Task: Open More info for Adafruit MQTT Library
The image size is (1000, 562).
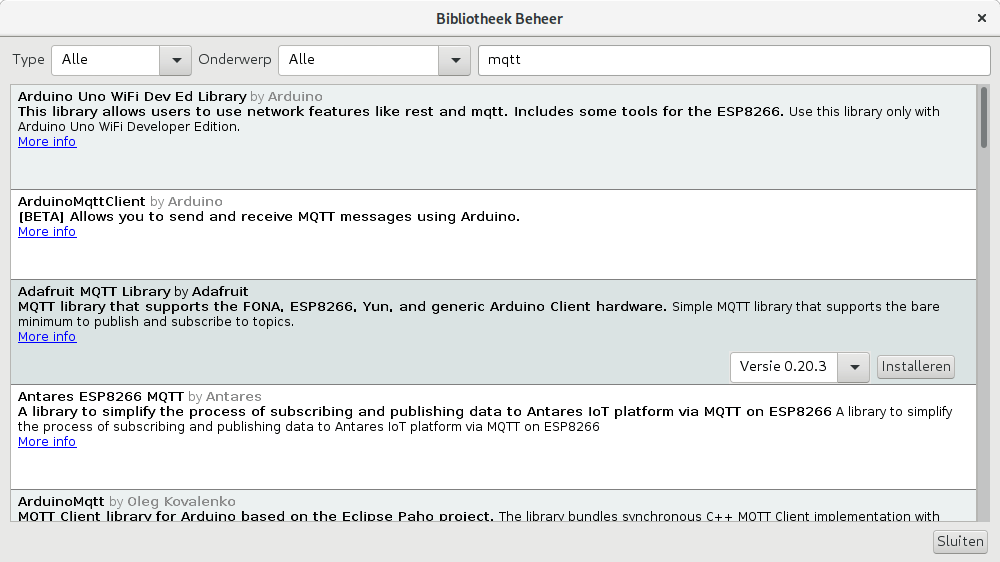Action: pos(47,337)
